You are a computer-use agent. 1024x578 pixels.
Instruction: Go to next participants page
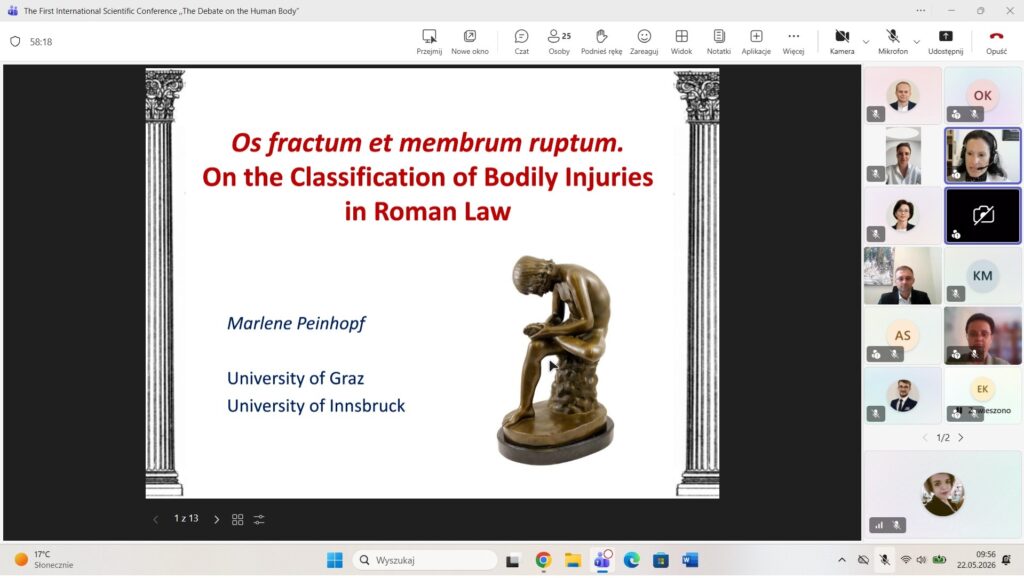click(x=961, y=438)
